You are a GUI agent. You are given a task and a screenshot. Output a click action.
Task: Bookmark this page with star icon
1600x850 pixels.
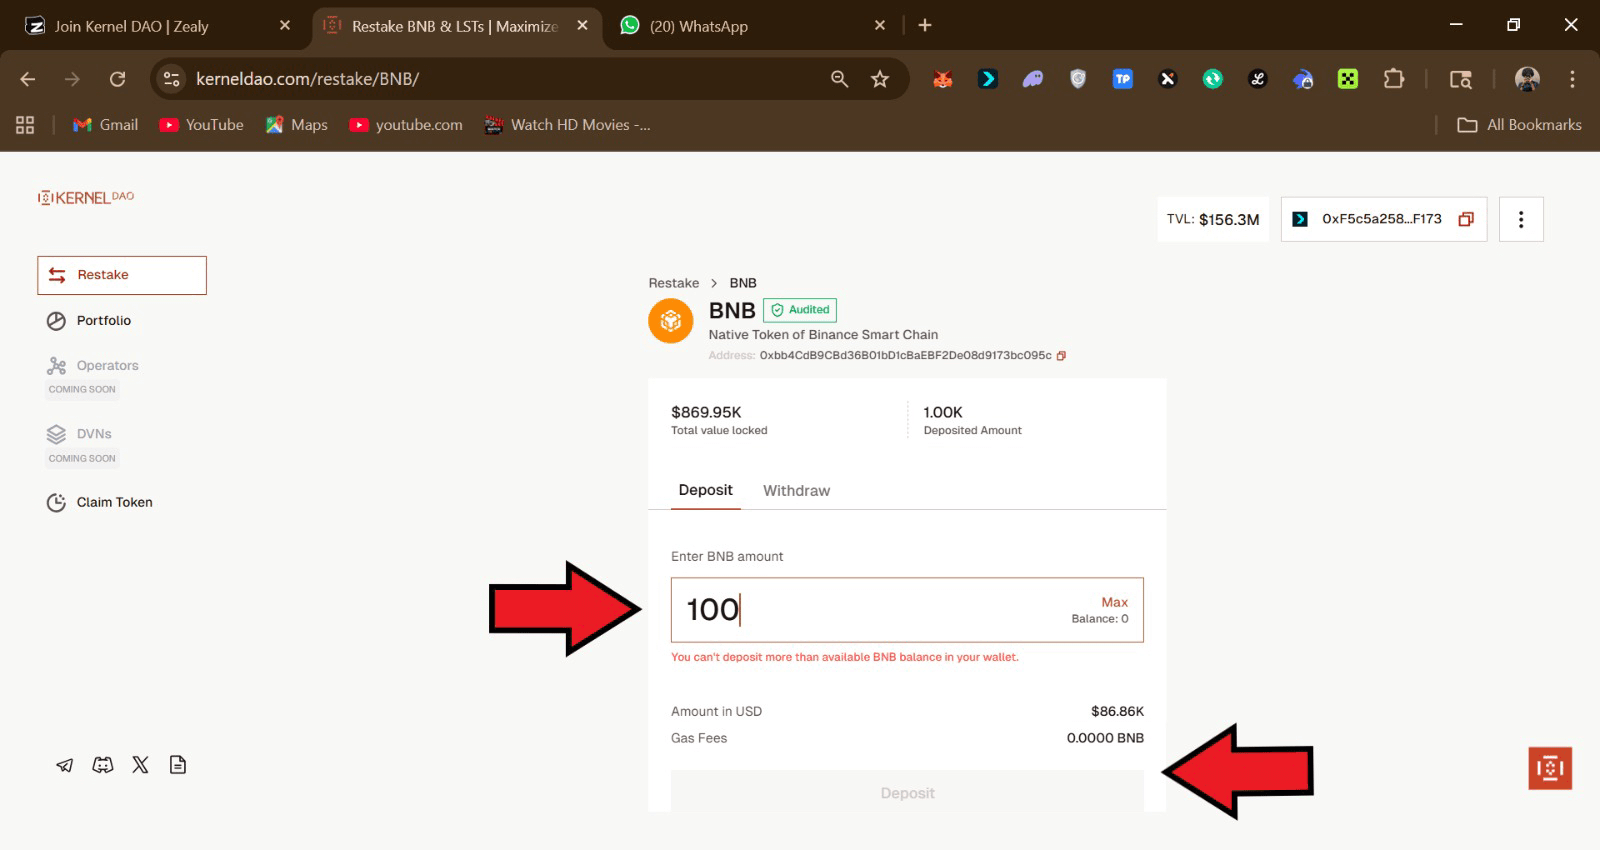[880, 79]
